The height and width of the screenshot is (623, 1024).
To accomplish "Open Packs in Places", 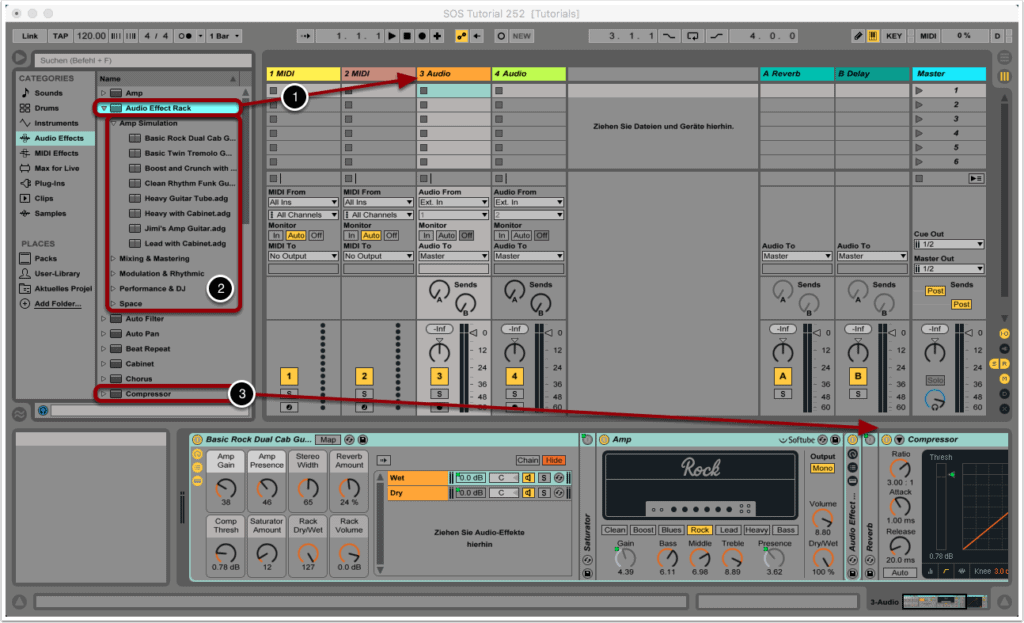I will point(46,258).
